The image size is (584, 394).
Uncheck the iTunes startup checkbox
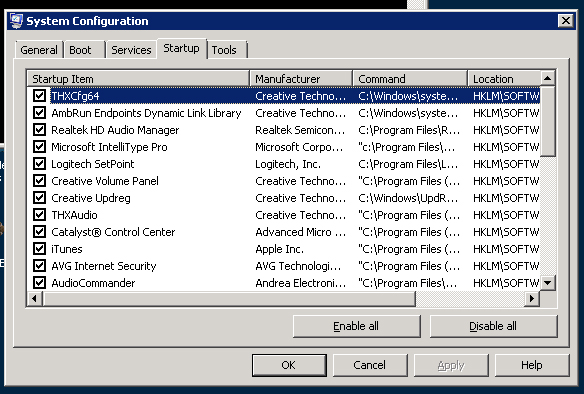point(39,249)
